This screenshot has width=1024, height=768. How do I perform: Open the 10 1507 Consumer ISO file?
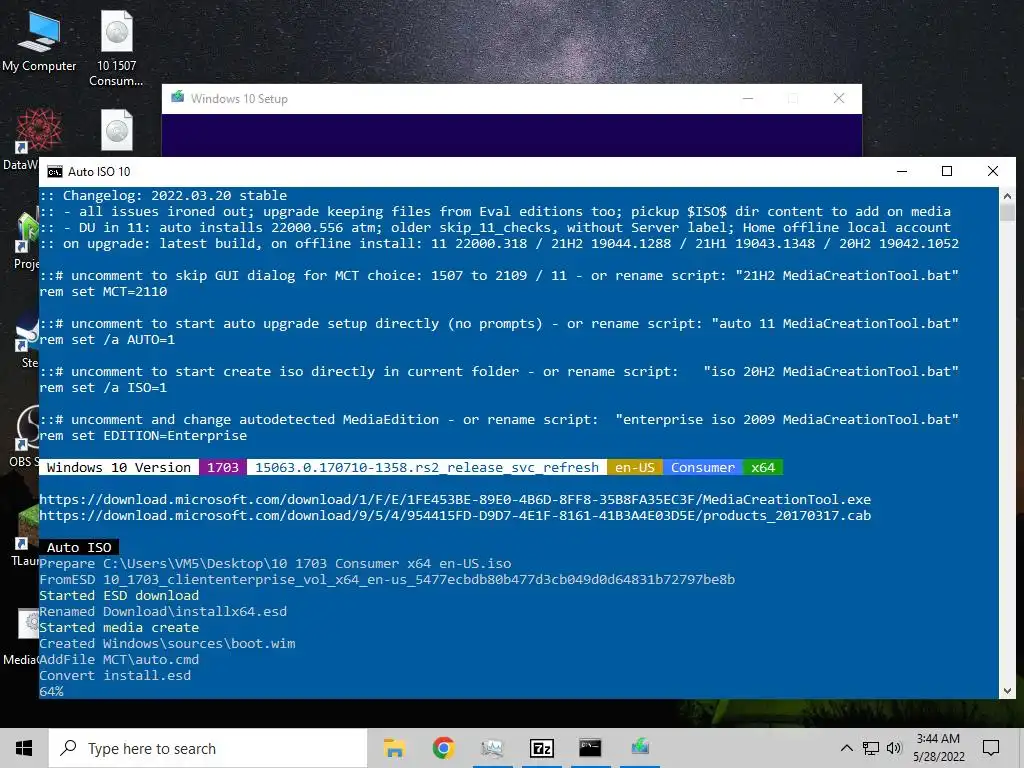tap(116, 49)
